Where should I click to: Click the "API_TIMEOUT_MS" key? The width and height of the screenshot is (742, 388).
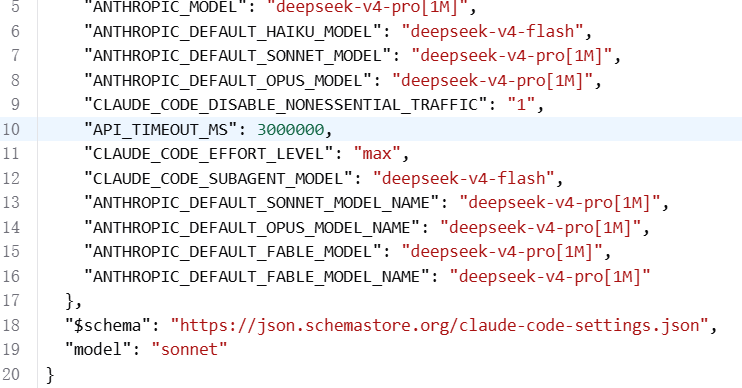[x=161, y=129]
